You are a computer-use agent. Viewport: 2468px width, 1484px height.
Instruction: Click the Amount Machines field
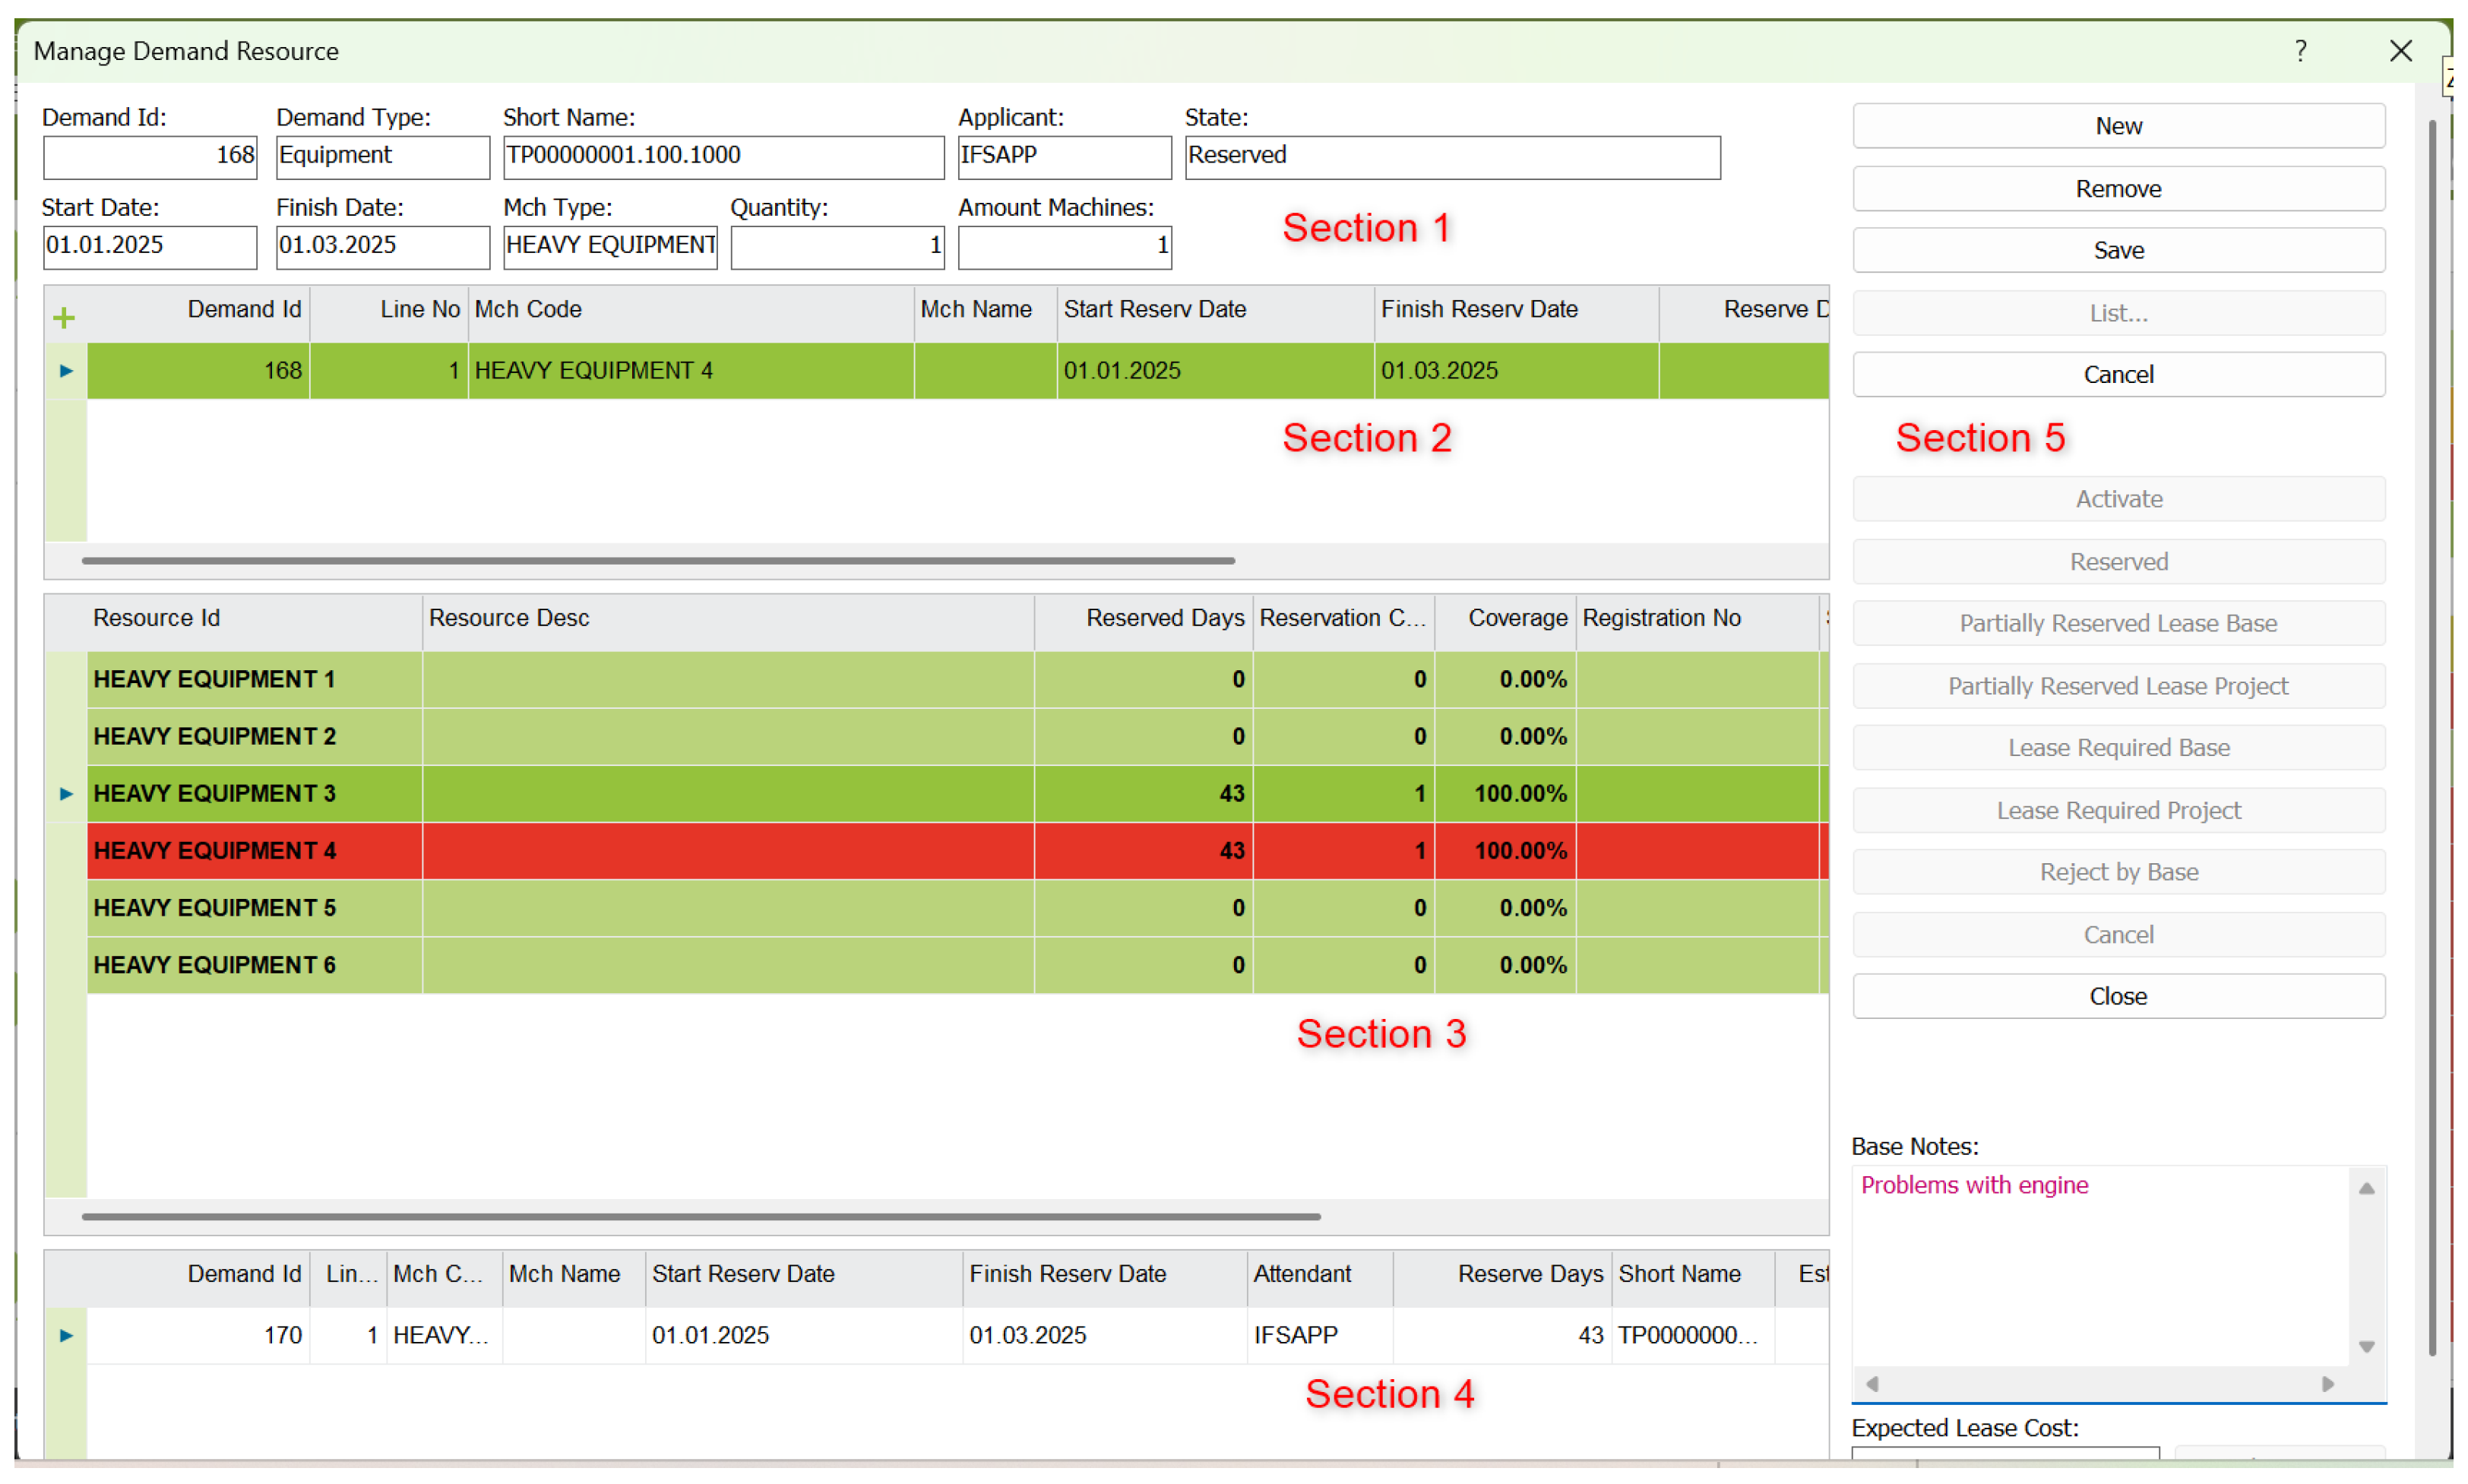click(1064, 247)
